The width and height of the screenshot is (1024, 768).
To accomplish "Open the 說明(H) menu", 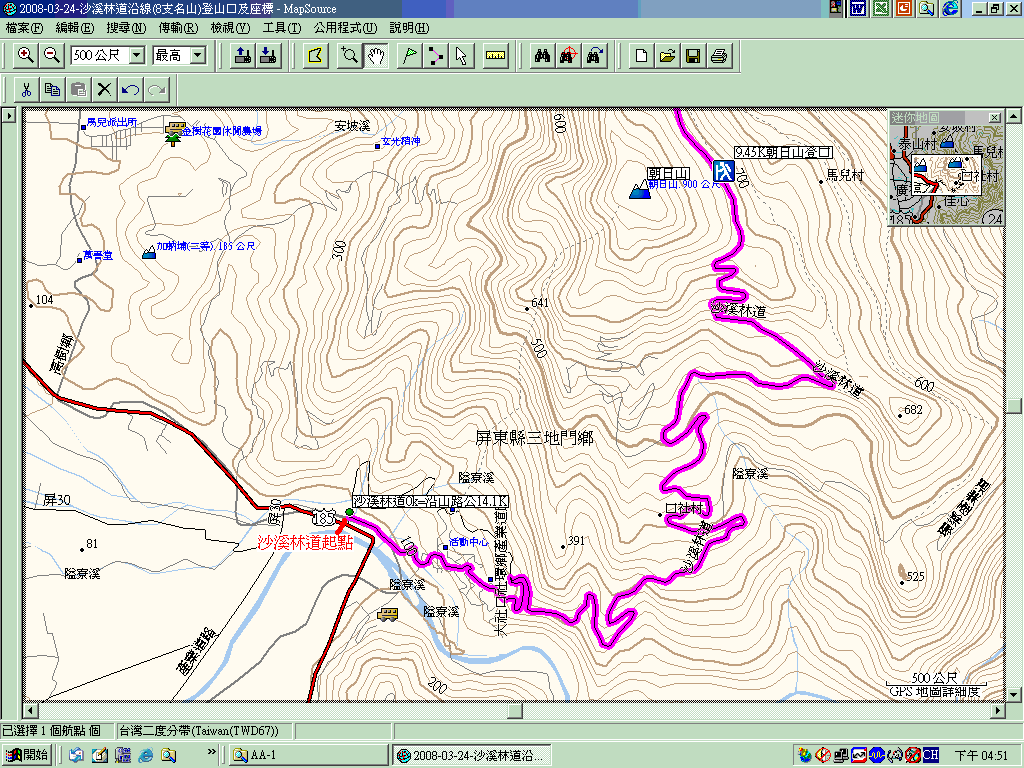I will [409, 28].
